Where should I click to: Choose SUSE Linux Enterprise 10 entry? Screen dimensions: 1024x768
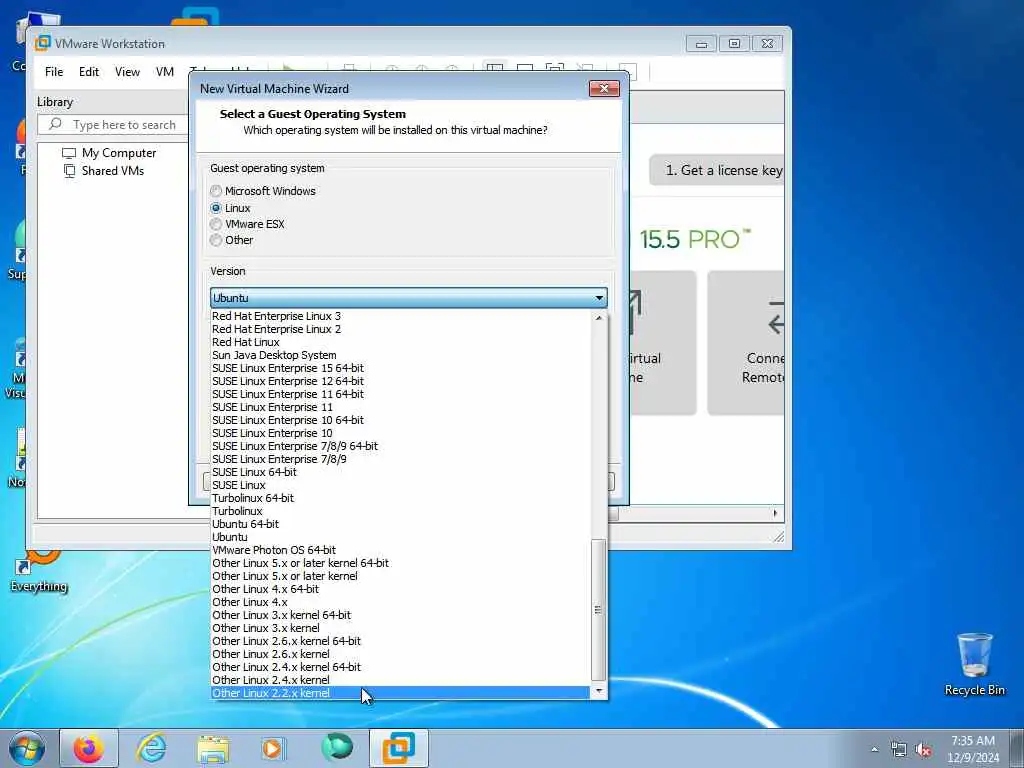click(x=400, y=434)
